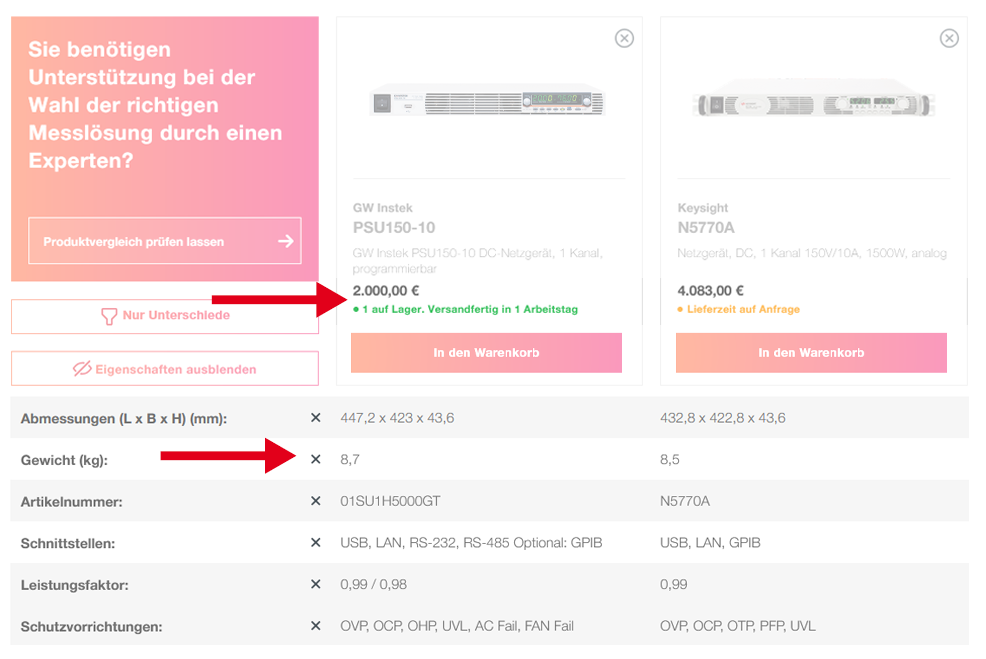Click the Produktvergleich prüfen lassen button
Image resolution: width=986 pixels, height=659 pixels.
point(165,241)
